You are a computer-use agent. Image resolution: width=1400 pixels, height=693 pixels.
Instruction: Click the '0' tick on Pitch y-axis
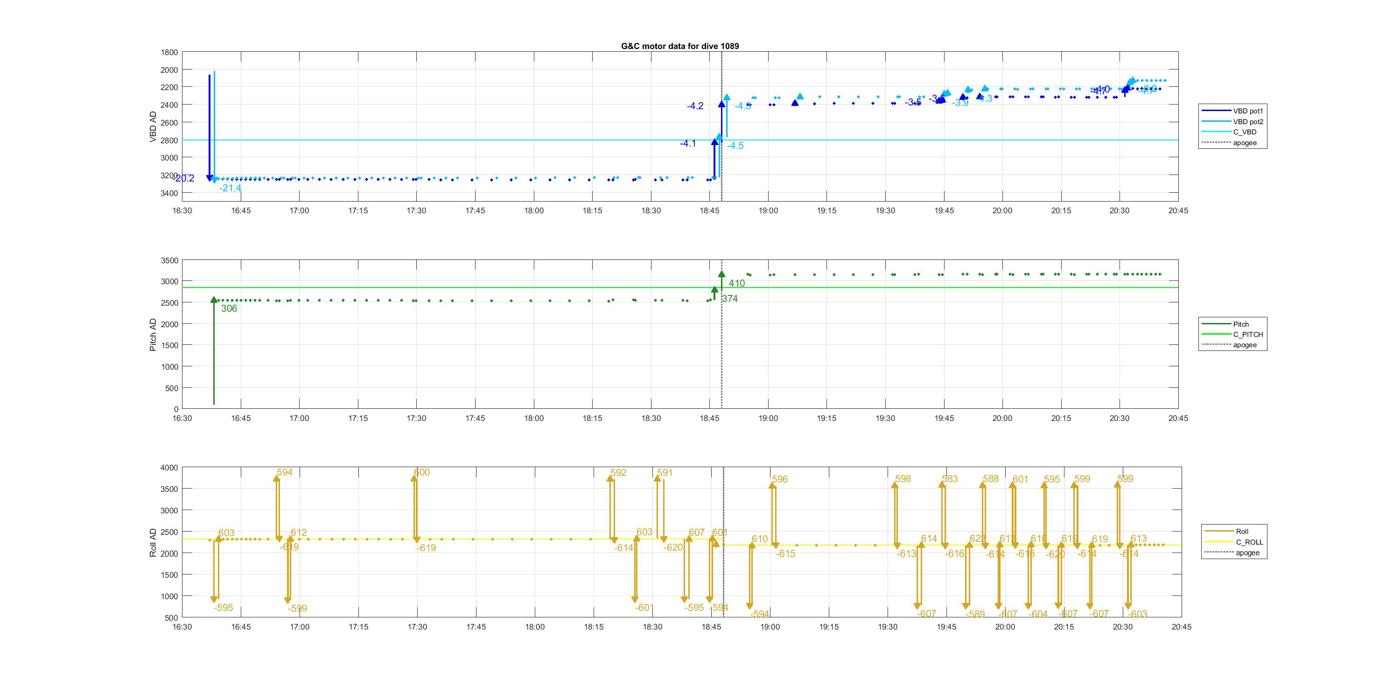pyautogui.click(x=176, y=410)
